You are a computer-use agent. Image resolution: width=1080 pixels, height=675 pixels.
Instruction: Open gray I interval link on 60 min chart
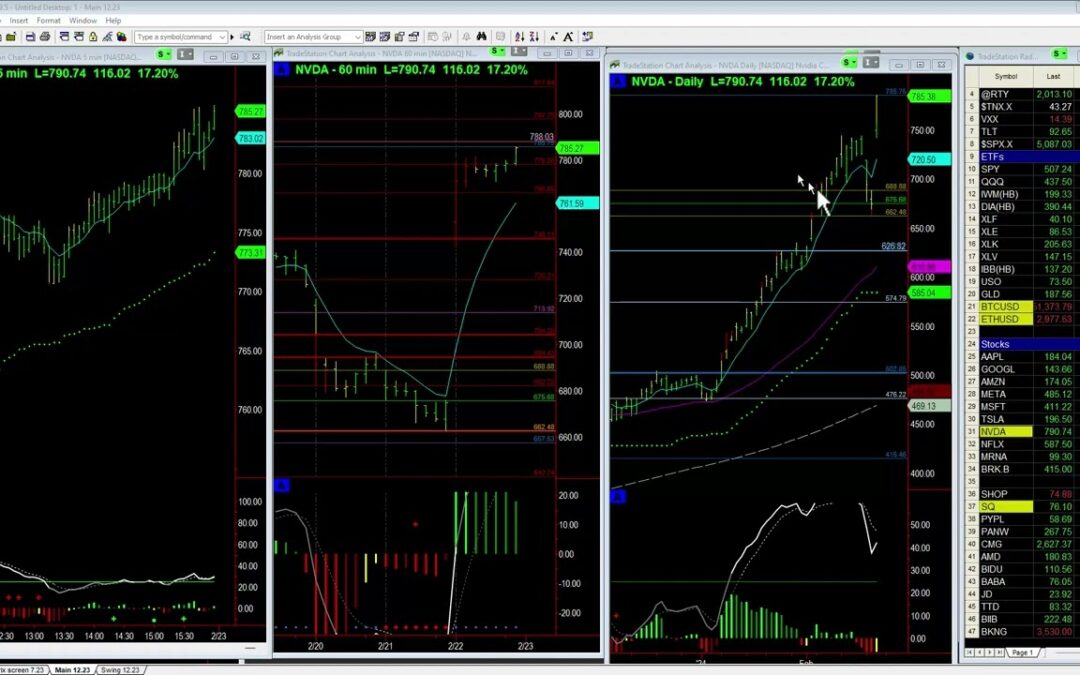point(519,52)
